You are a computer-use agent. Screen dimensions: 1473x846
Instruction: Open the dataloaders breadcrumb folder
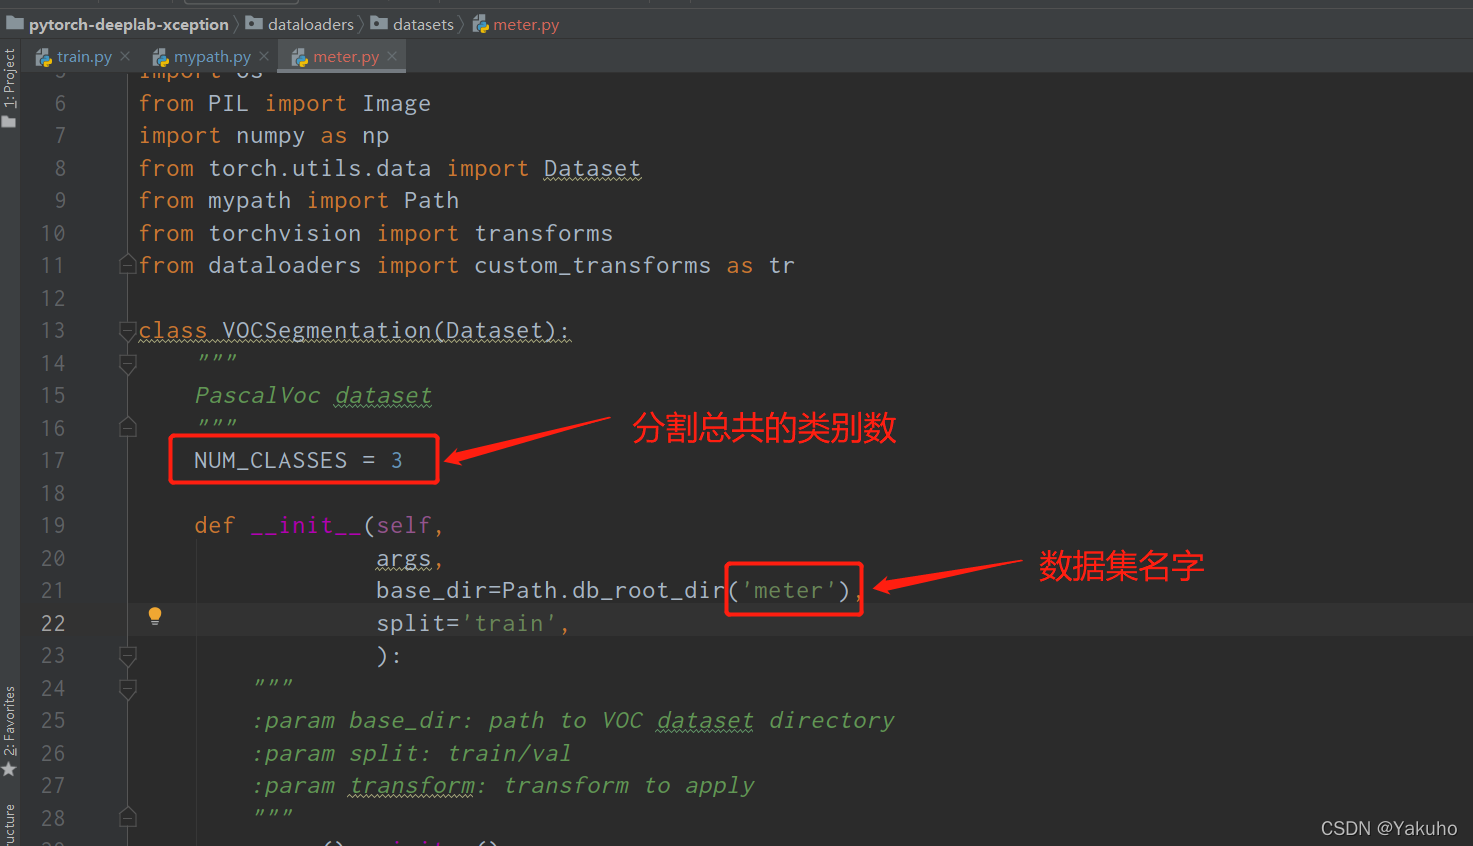tap(311, 24)
